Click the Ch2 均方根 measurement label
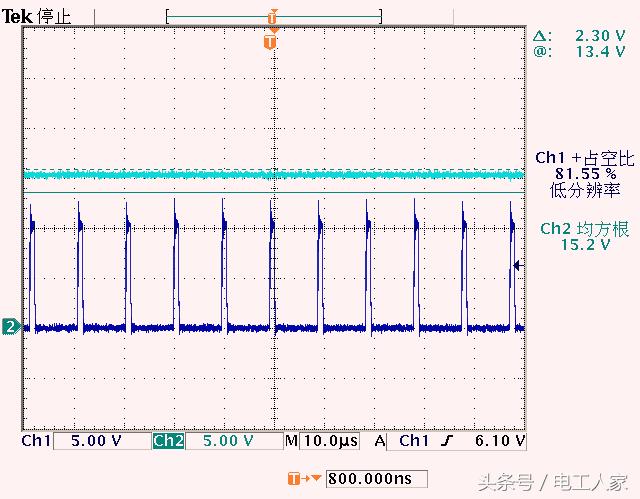This screenshot has width=640, height=499. click(x=584, y=229)
